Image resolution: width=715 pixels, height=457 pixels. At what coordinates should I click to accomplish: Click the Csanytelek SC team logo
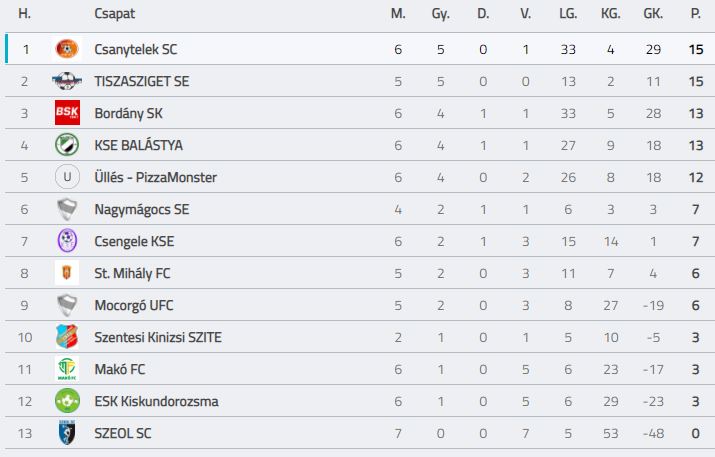click(67, 49)
